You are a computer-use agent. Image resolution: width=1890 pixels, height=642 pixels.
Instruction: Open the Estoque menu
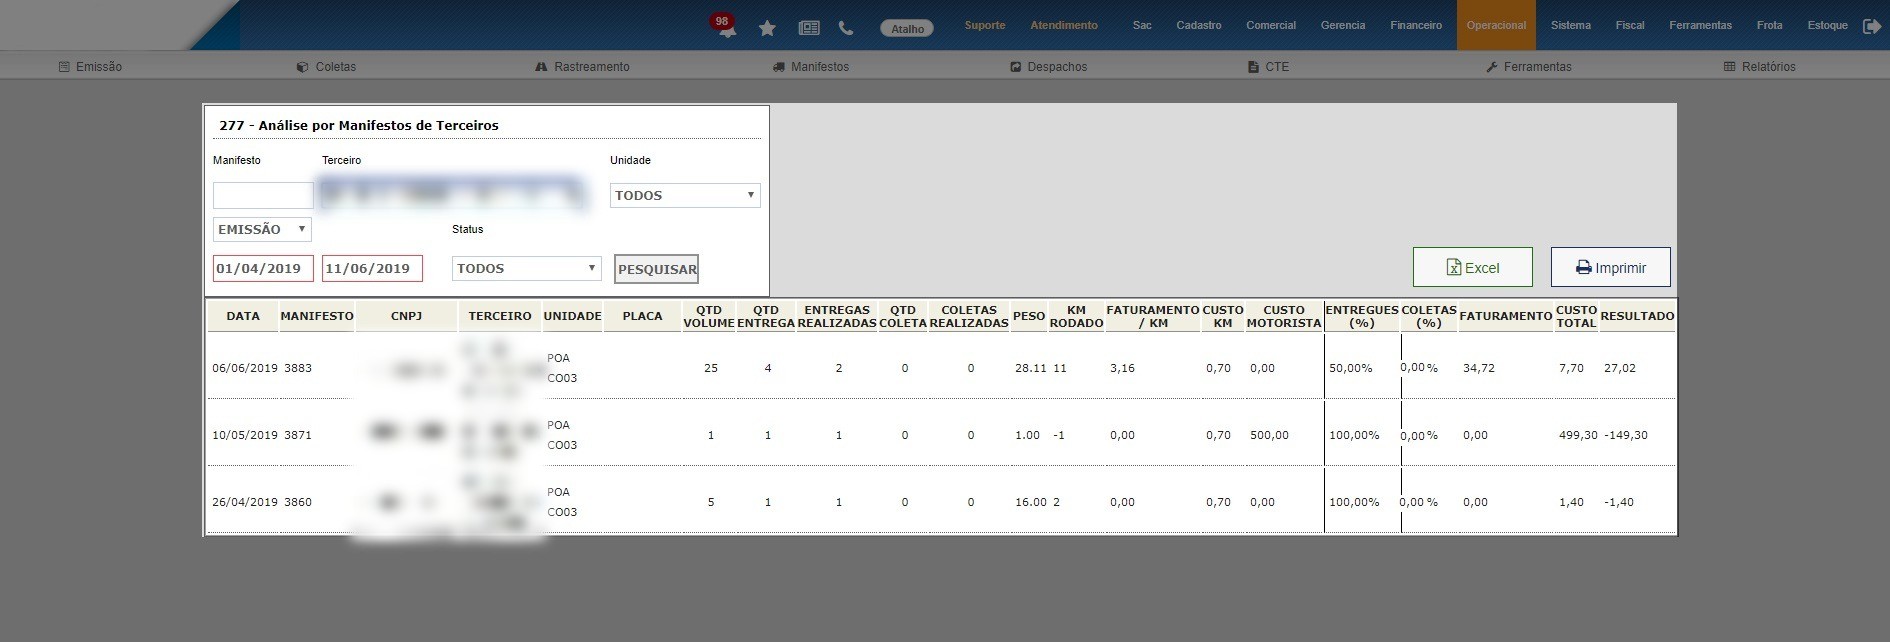point(1827,25)
